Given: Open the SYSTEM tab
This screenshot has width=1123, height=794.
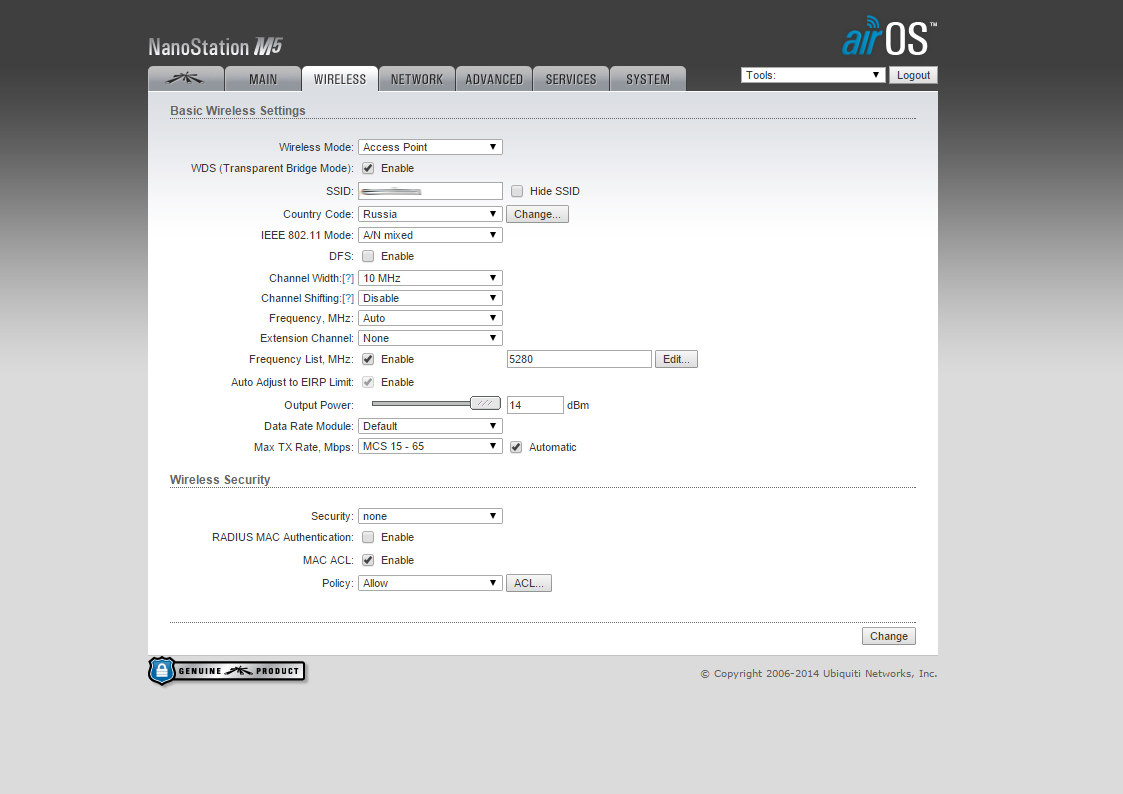Looking at the screenshot, I should [648, 79].
